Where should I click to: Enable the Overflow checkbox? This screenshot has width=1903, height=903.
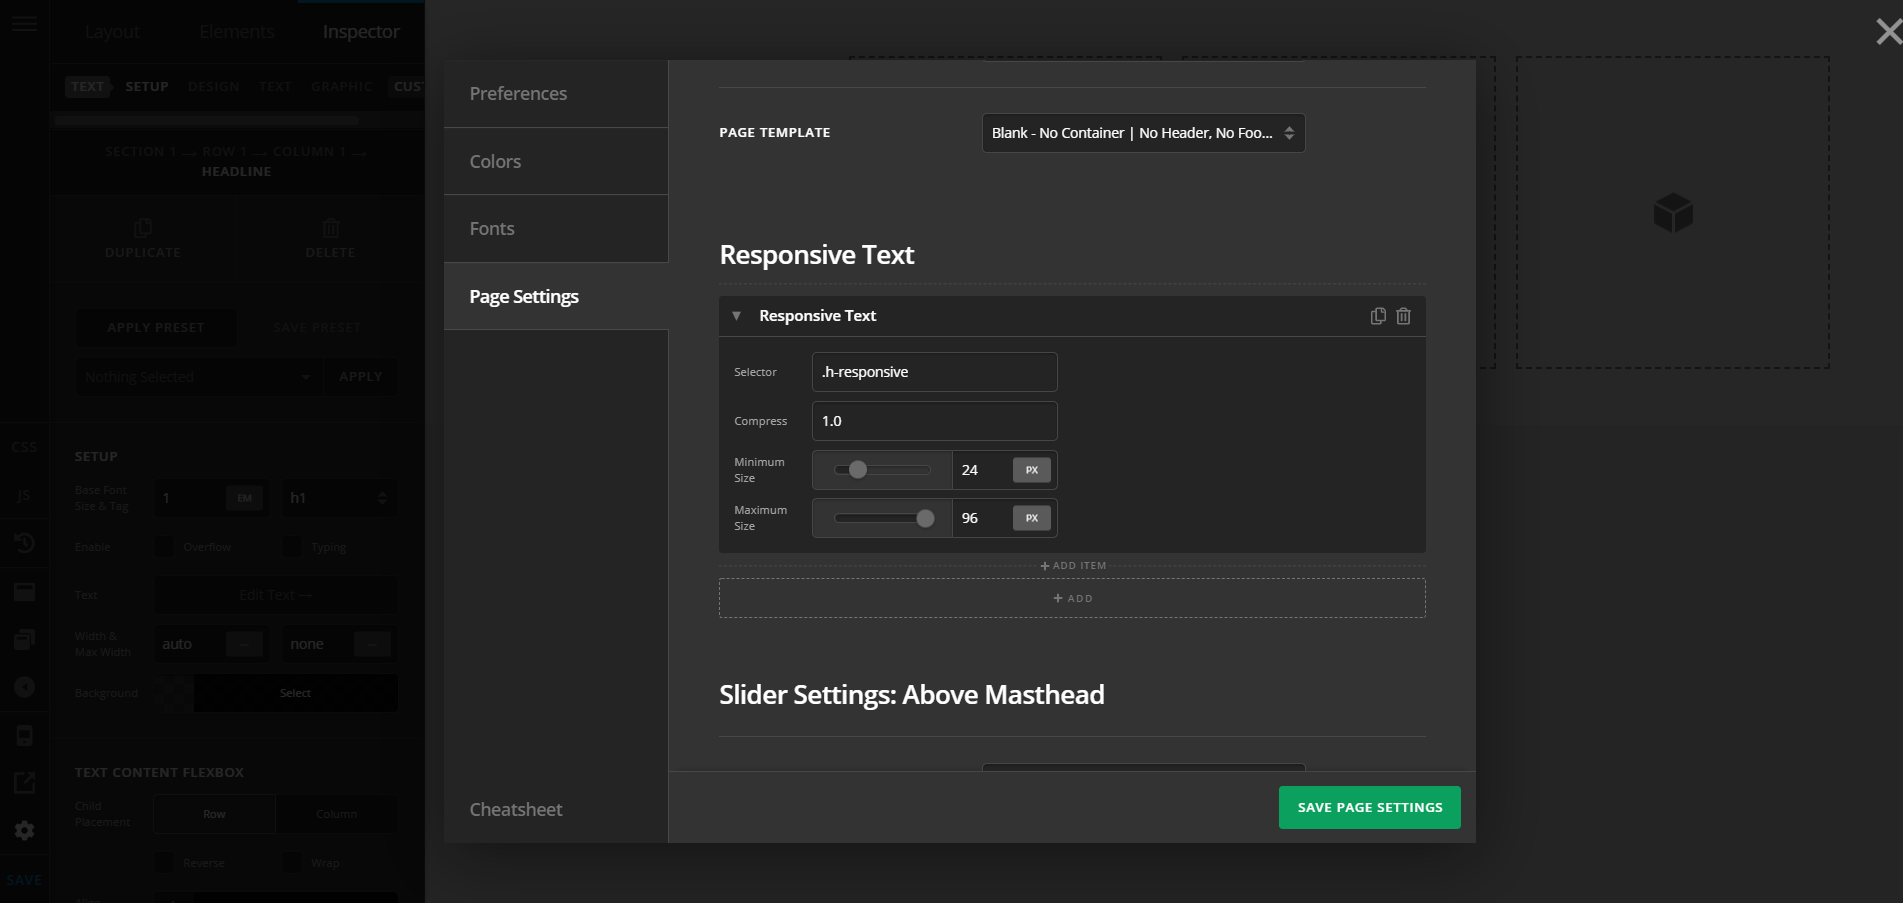coord(164,546)
